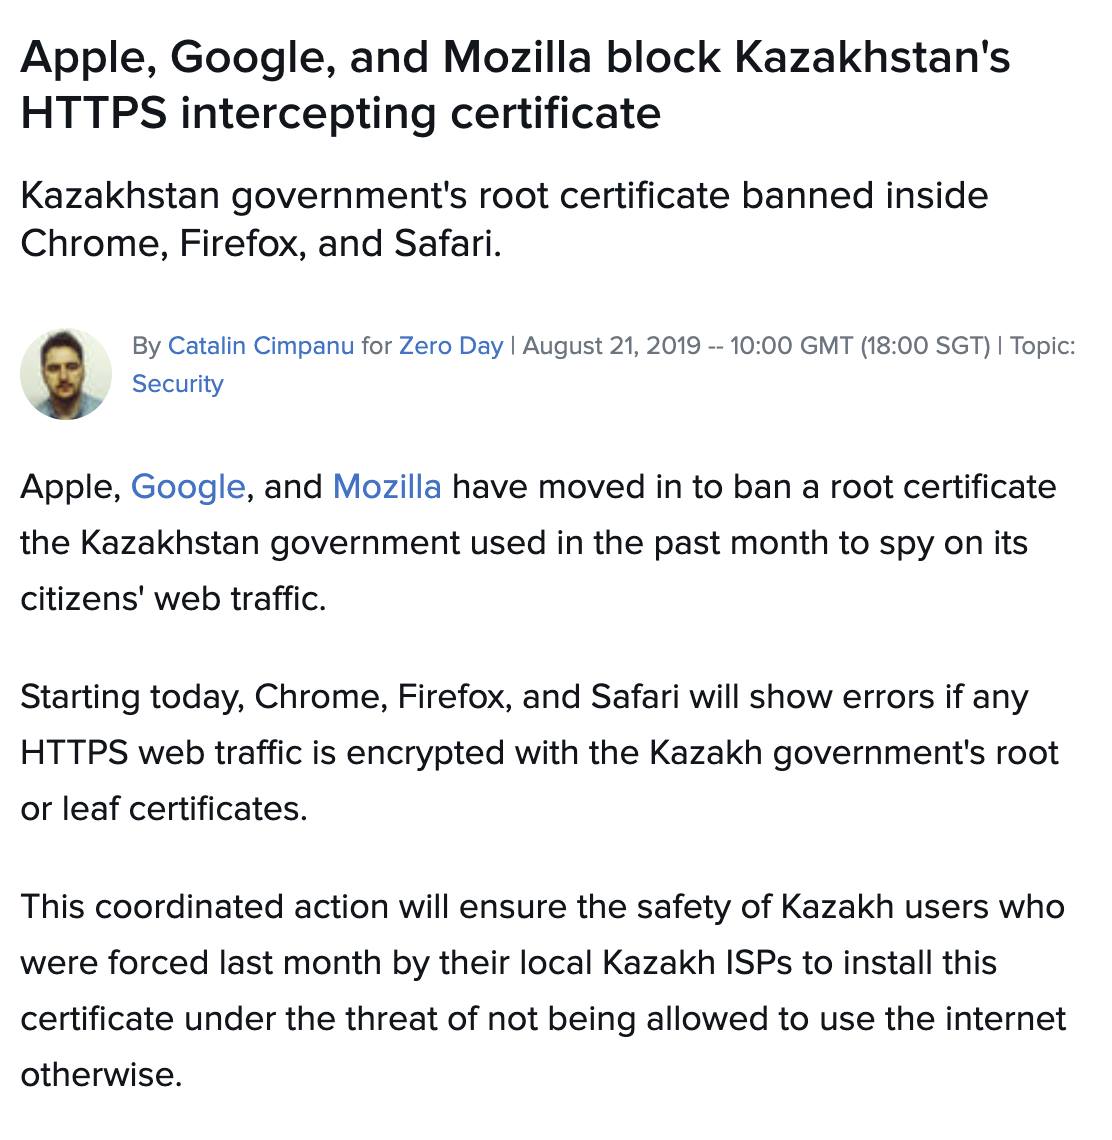Click the author's circular profile photo

point(65,374)
